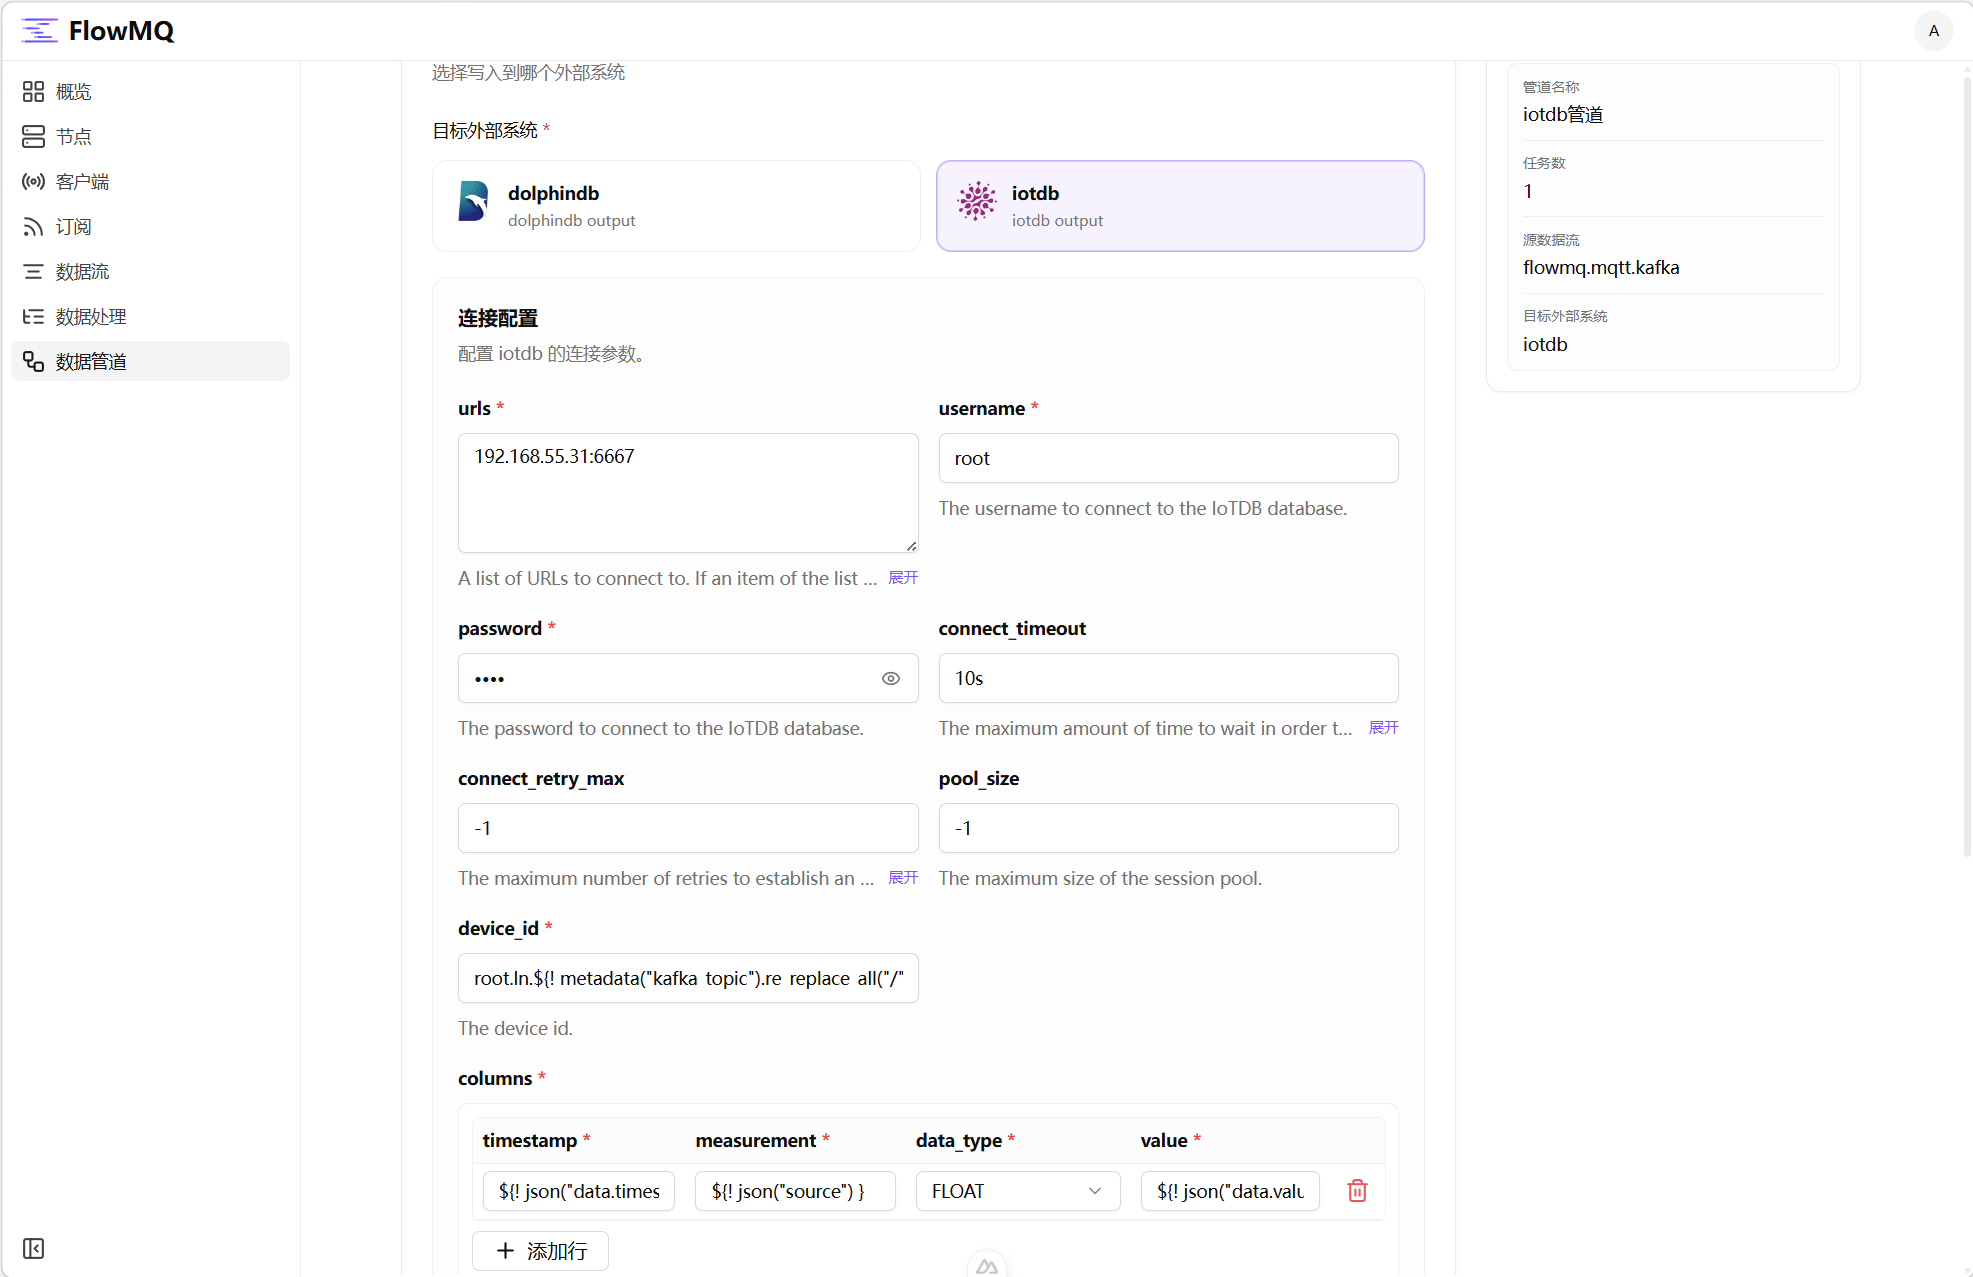The height and width of the screenshot is (1277, 1973).
Task: Collapse the sidebar panel icon
Action: 33,1248
